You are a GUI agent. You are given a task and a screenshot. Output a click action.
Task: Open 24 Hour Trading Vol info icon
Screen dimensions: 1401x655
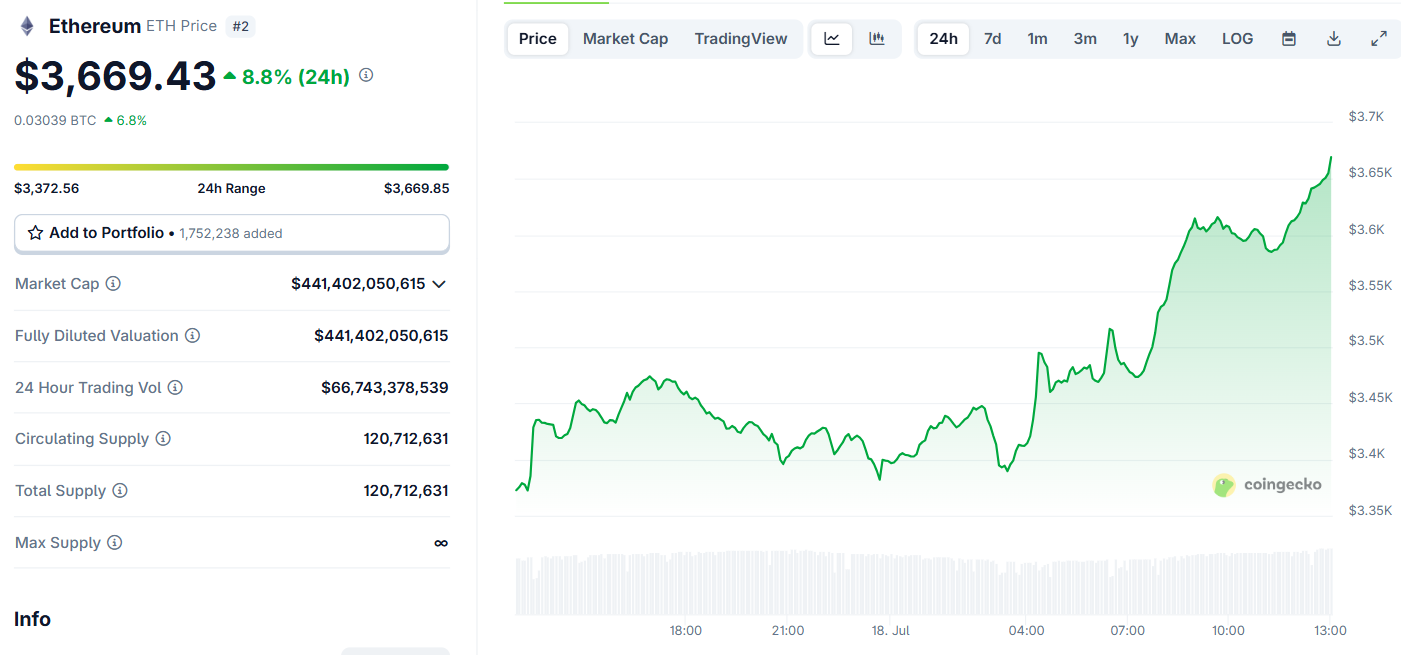[x=175, y=388]
